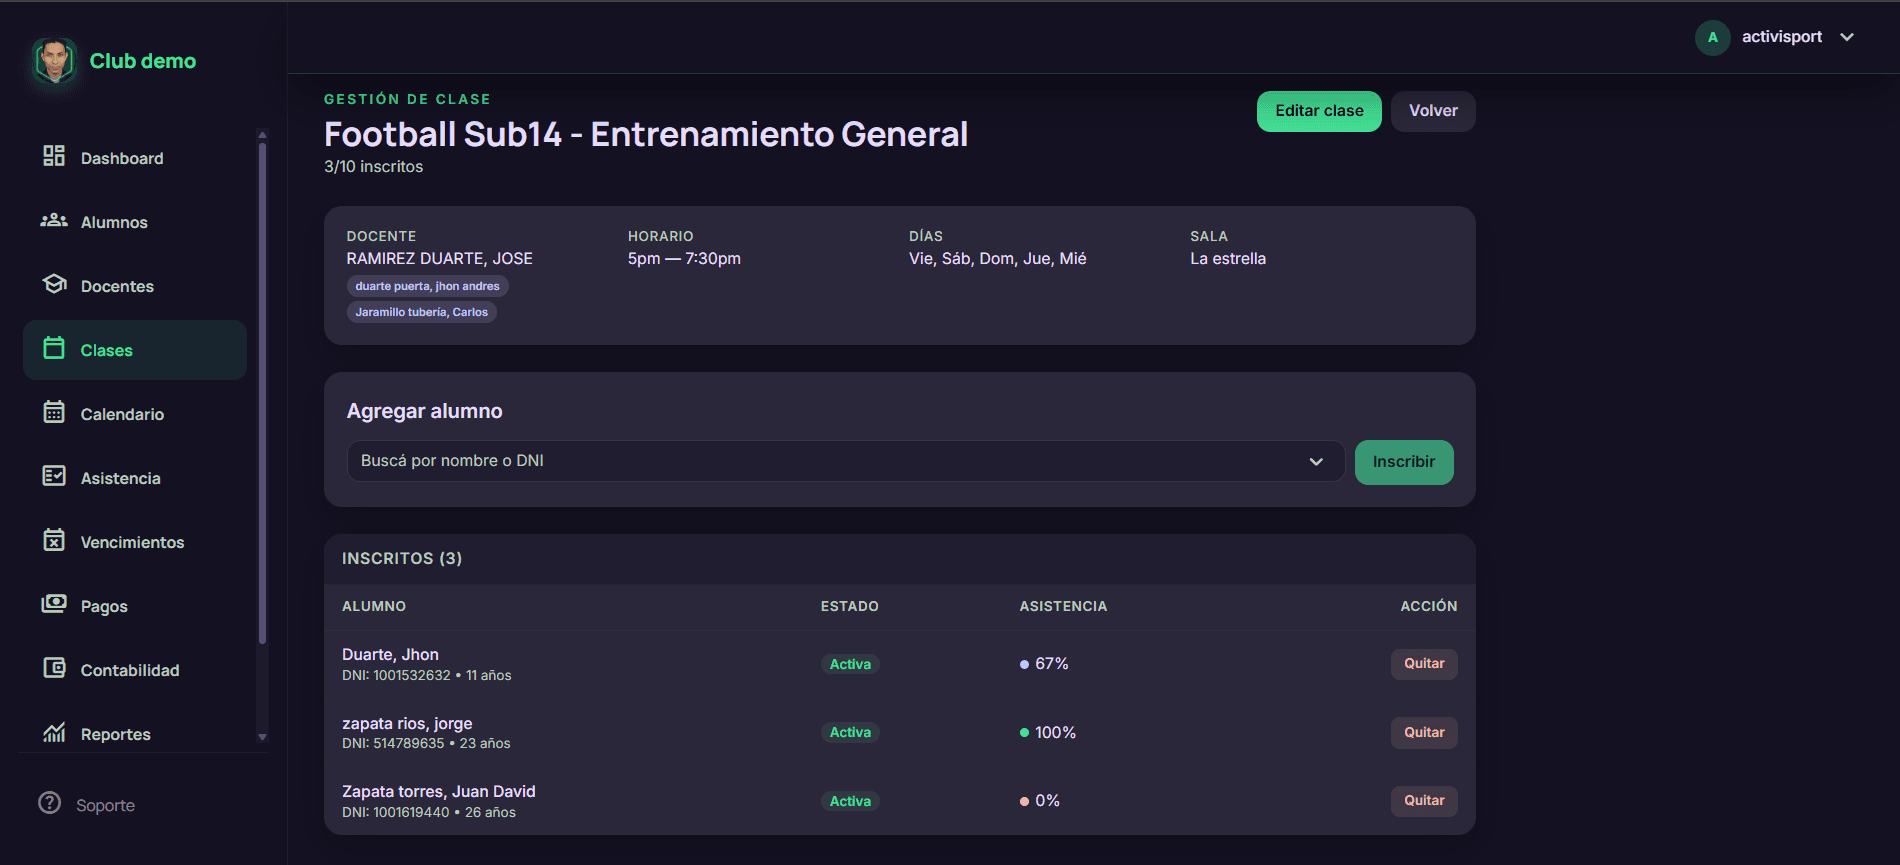This screenshot has width=1900, height=865.
Task: Open Dashboard via its grid icon
Action: click(x=54, y=156)
